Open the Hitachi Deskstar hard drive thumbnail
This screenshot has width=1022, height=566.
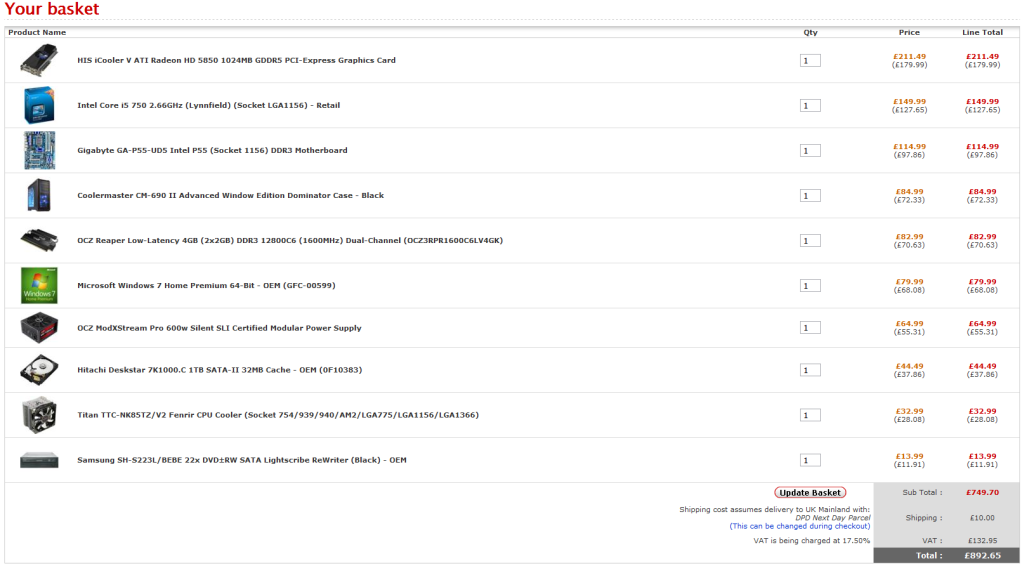(x=39, y=370)
